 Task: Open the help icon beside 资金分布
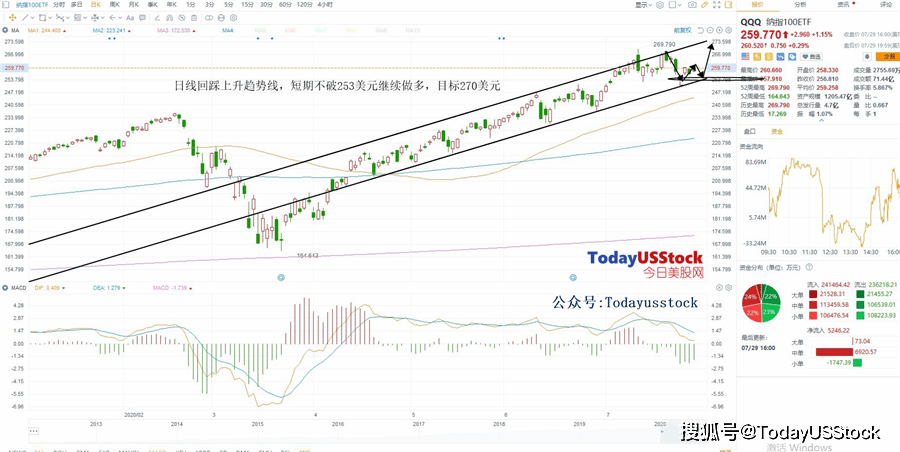(x=809, y=267)
